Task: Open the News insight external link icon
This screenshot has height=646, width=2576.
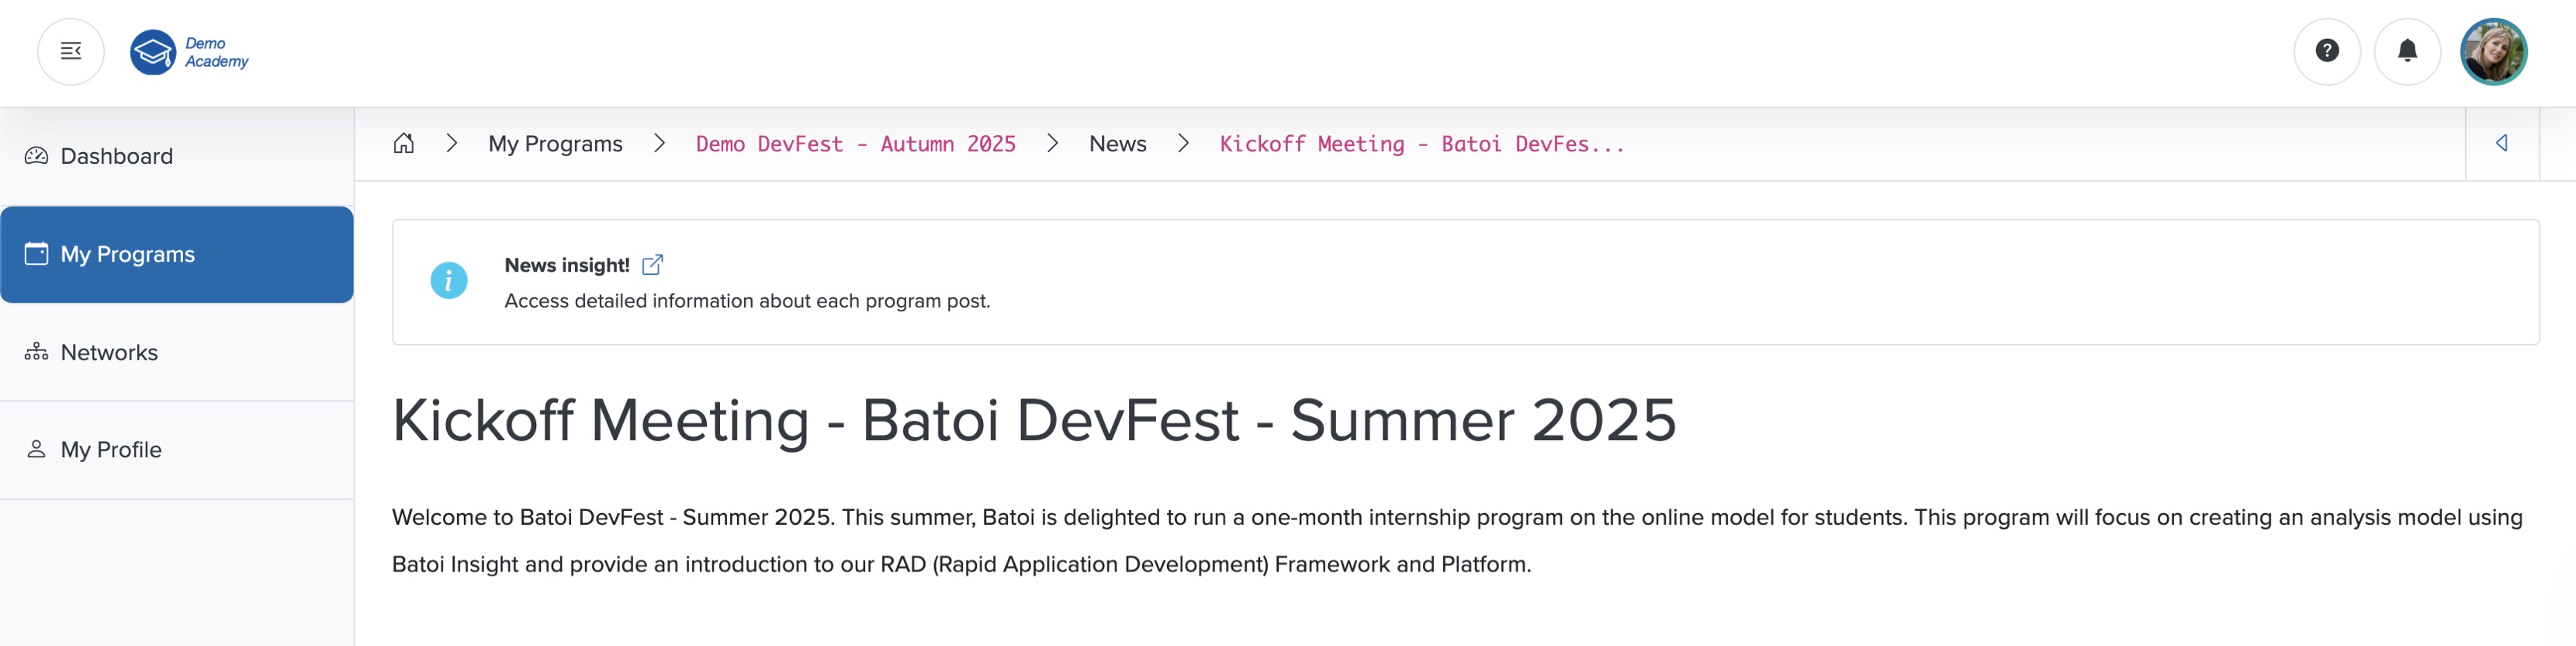Action: click(652, 265)
